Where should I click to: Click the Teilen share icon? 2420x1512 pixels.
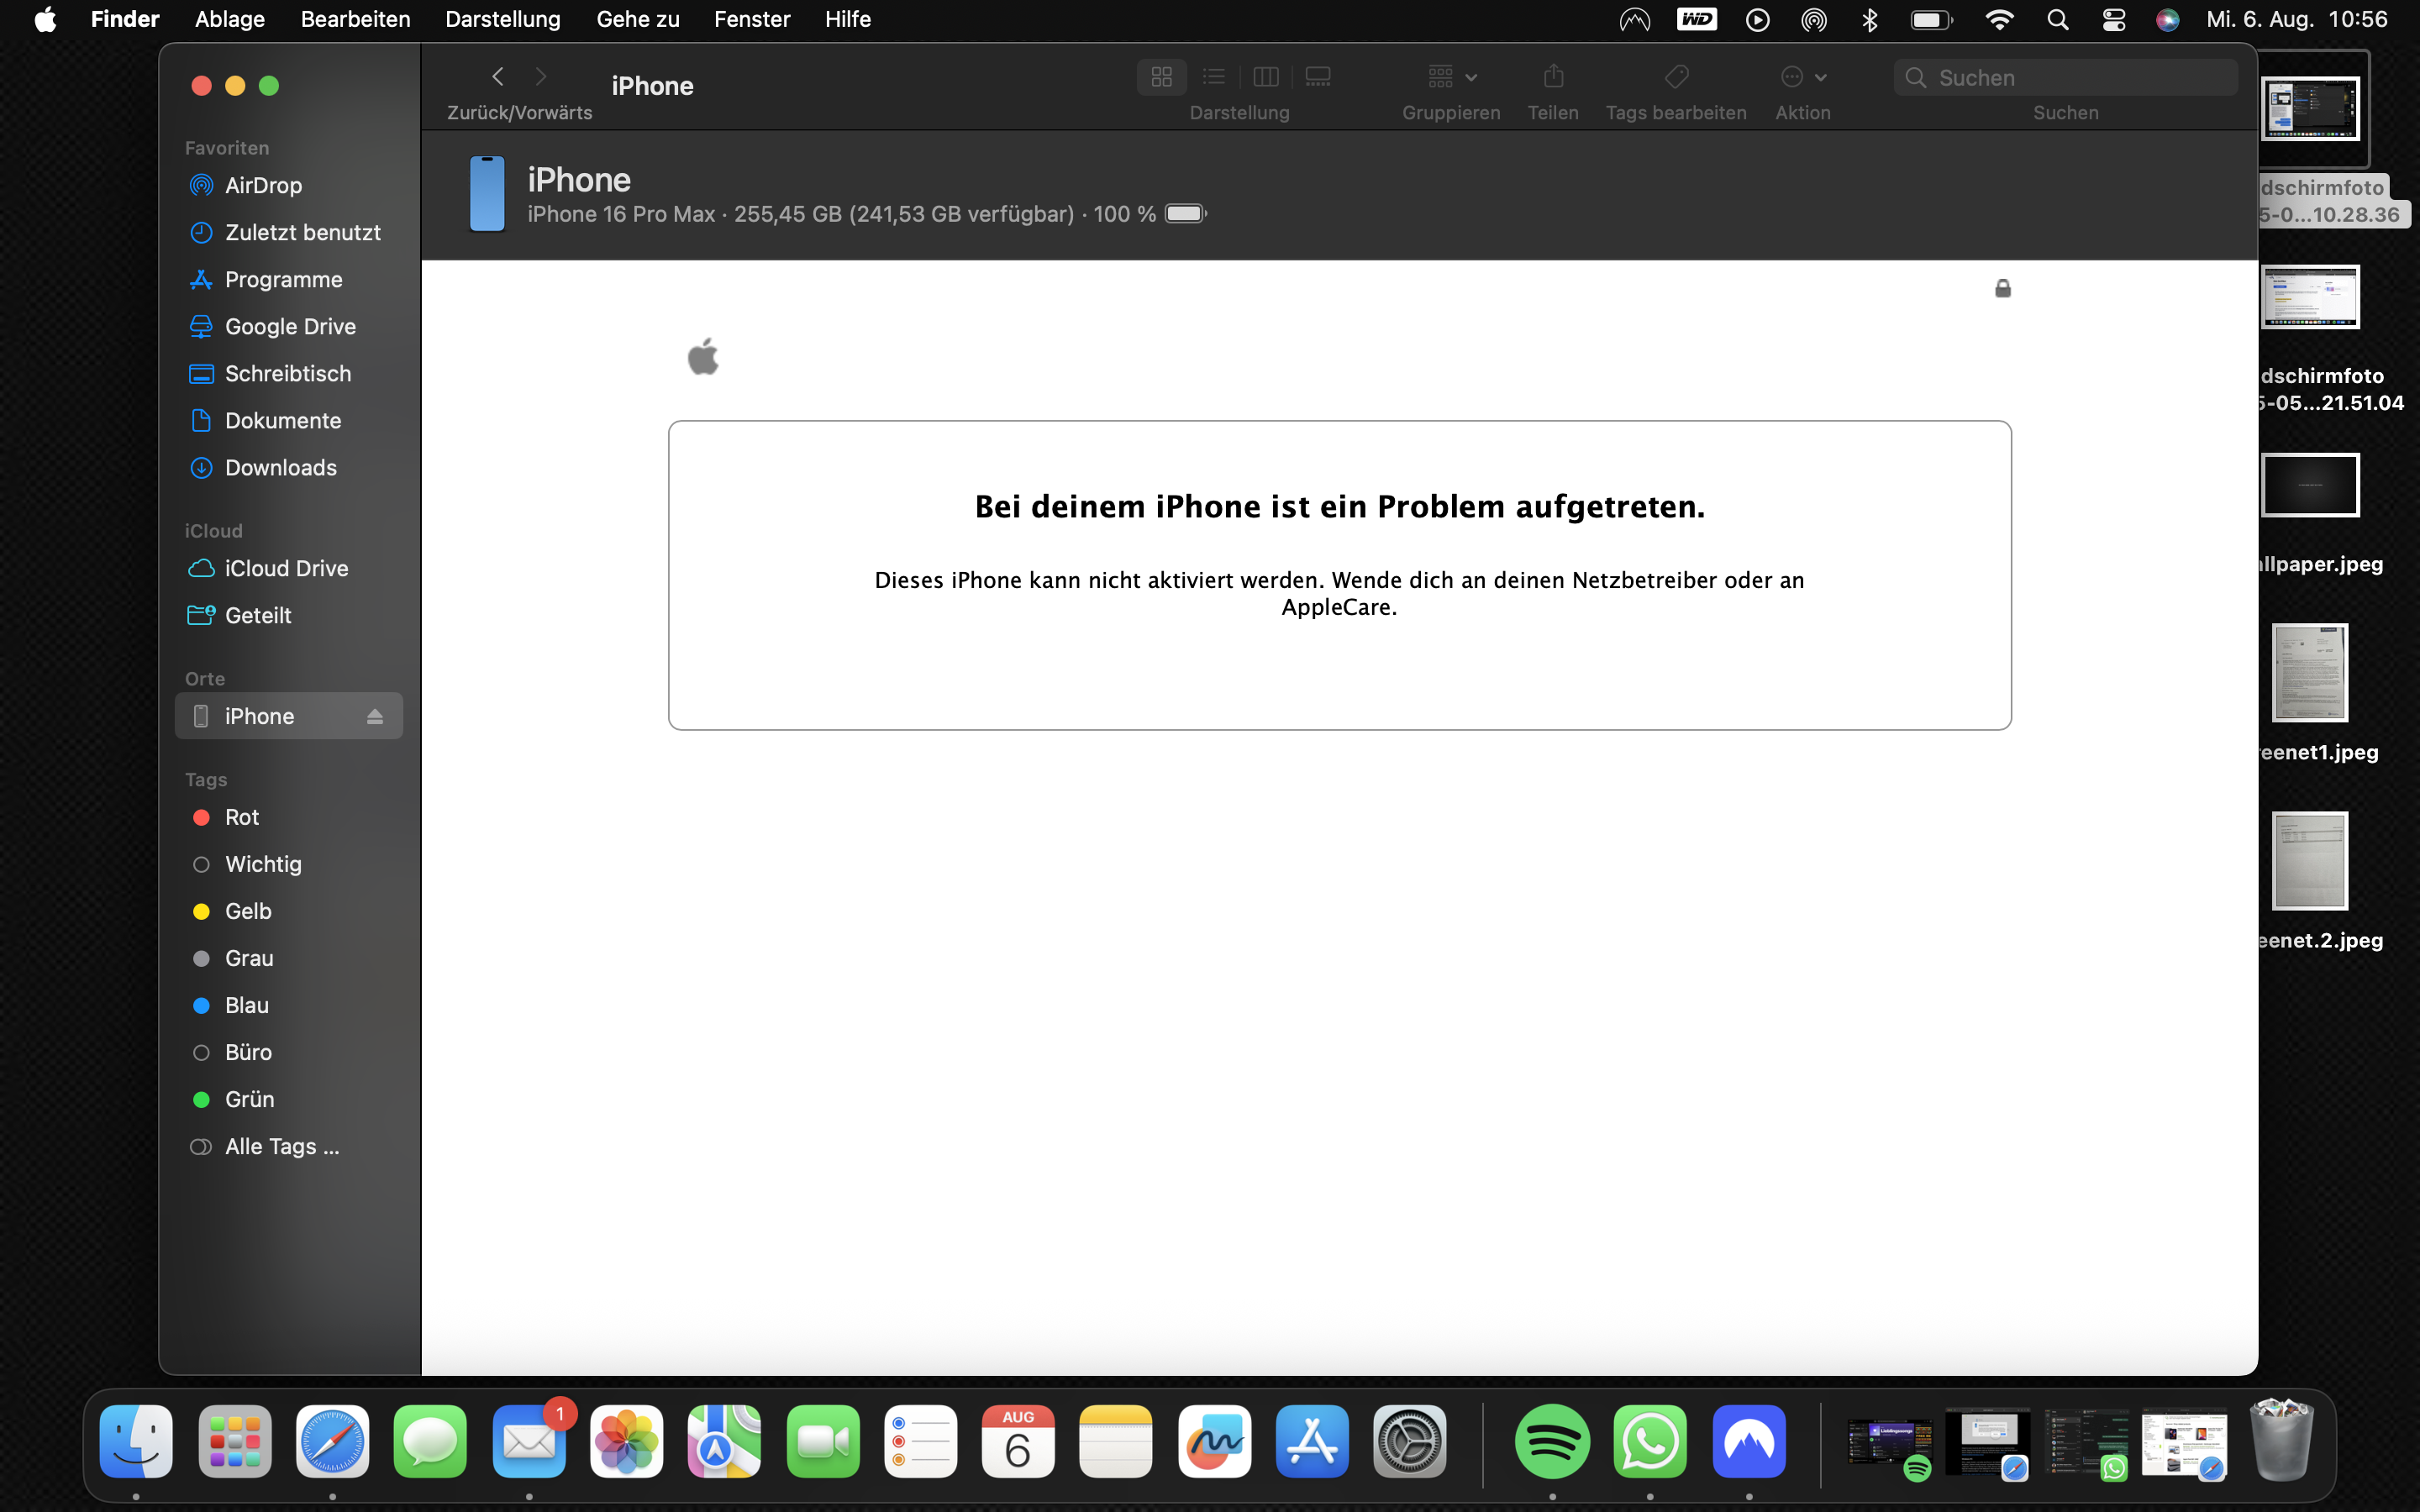(1553, 77)
